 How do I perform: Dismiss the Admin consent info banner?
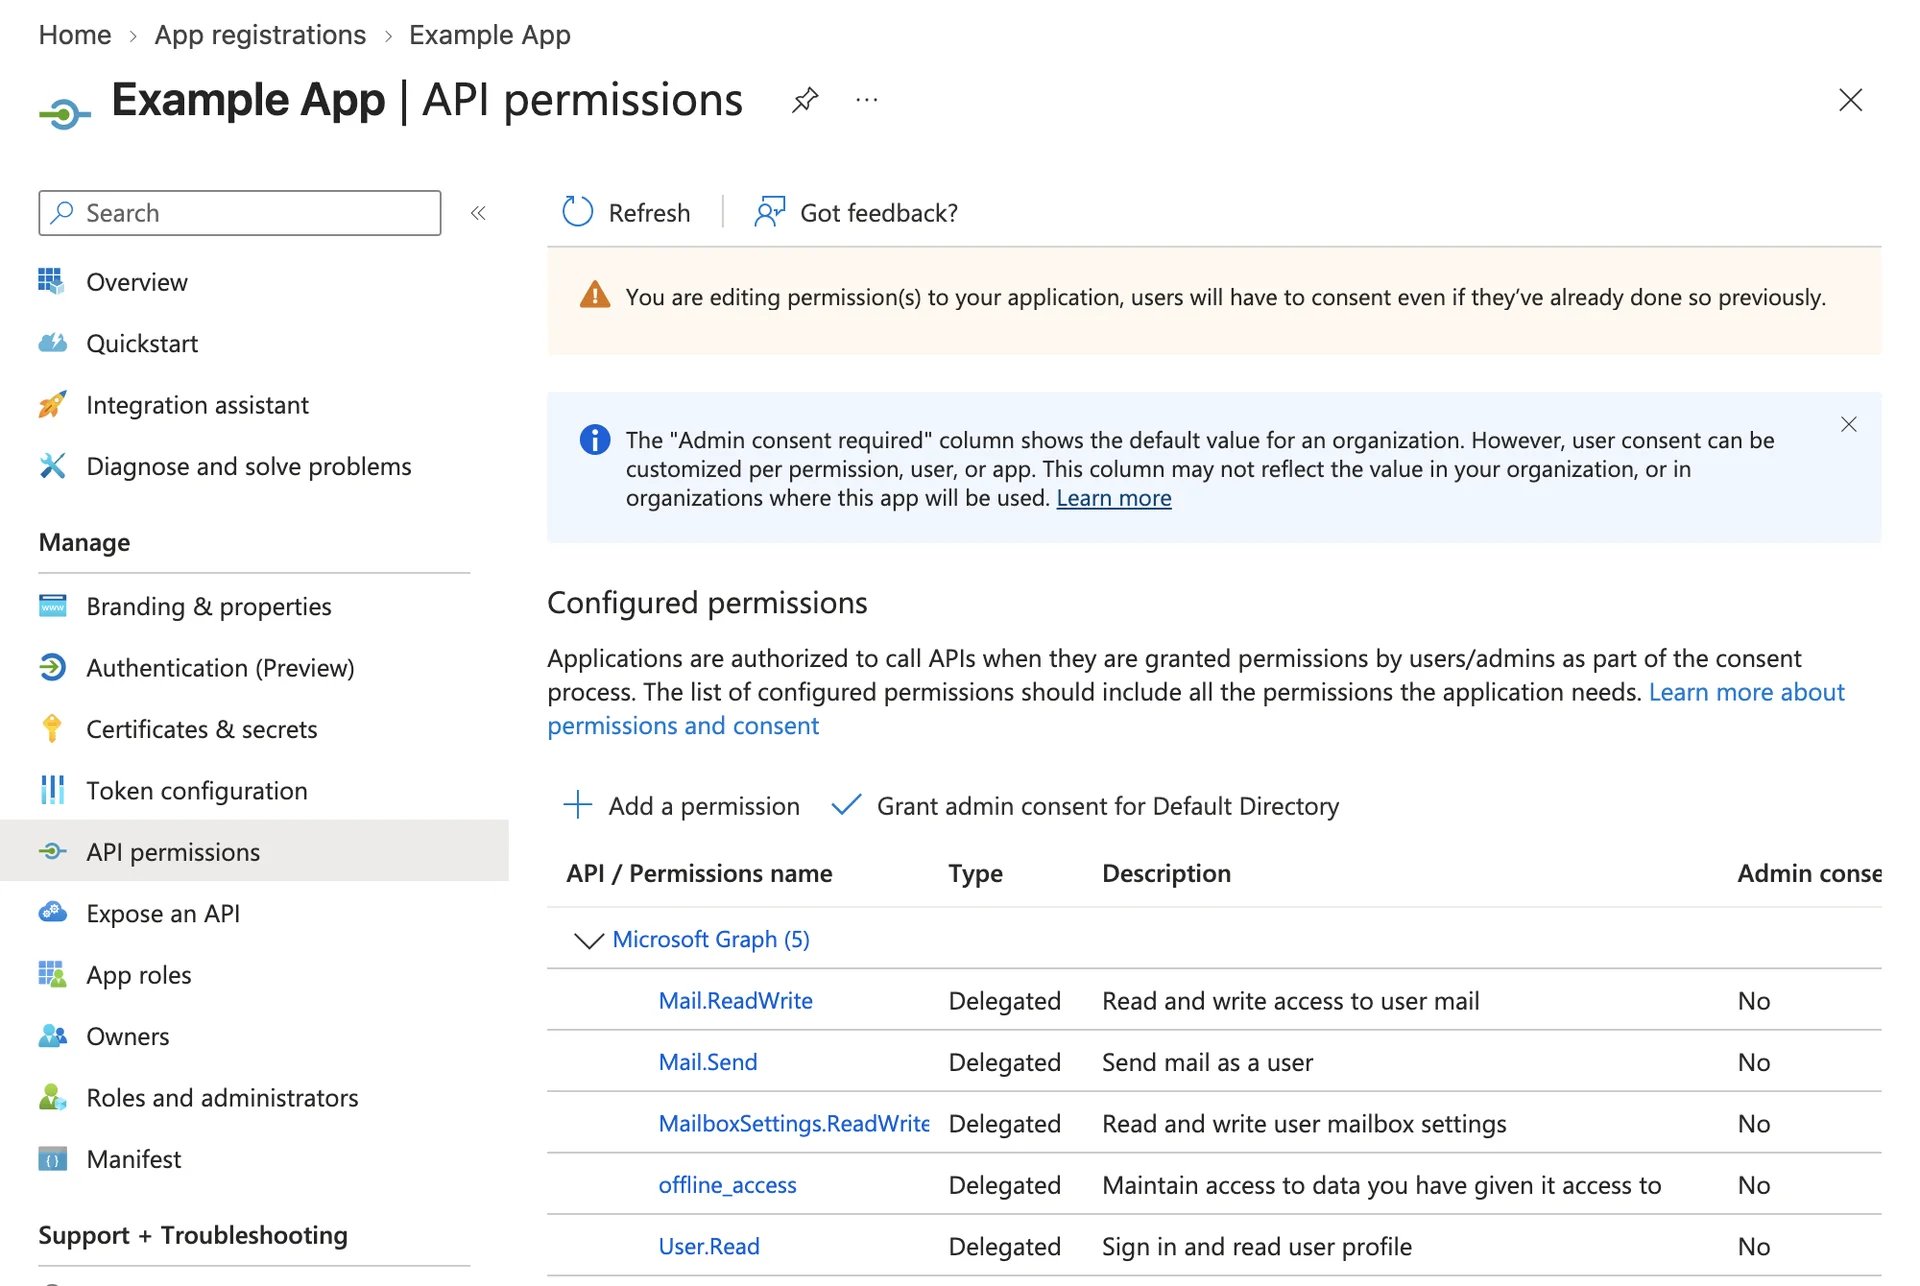click(x=1848, y=424)
